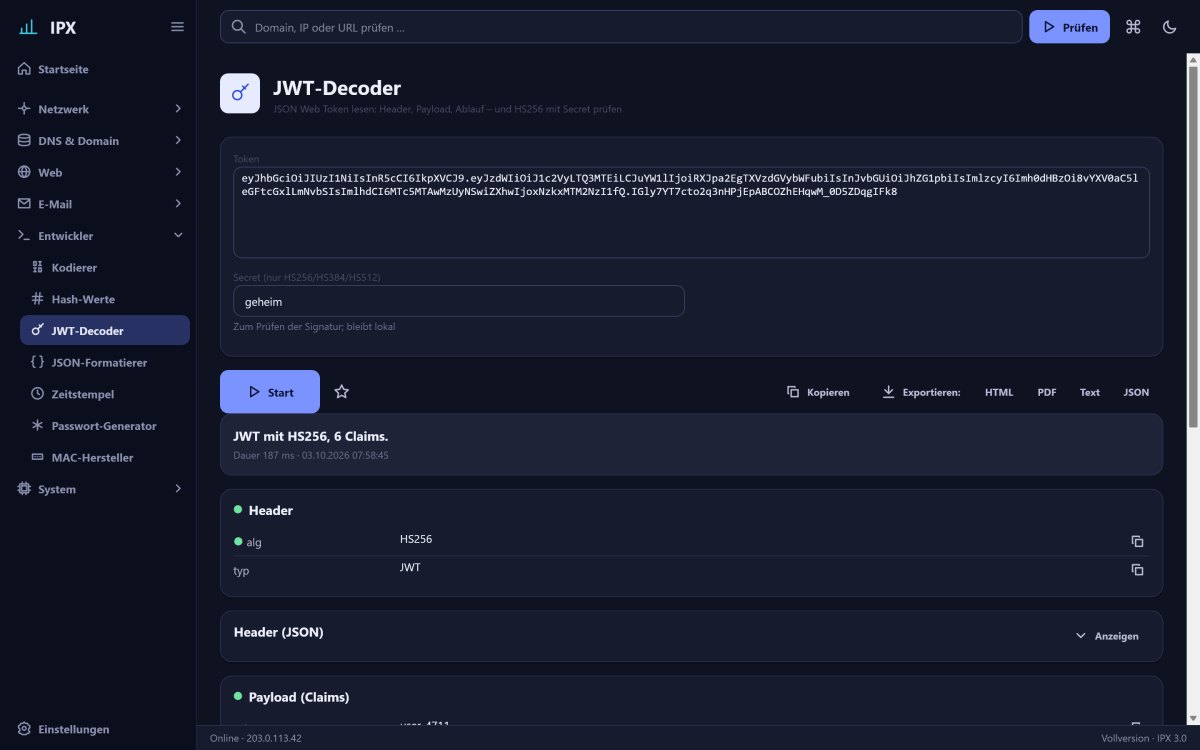Click the JWT-Decoder key logo tile
Viewport: 1200px width, 750px height.
[240, 93]
